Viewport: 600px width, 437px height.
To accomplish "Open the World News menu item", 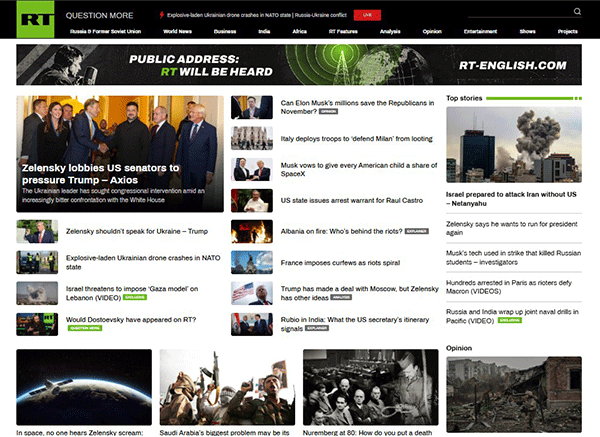I will (x=177, y=31).
